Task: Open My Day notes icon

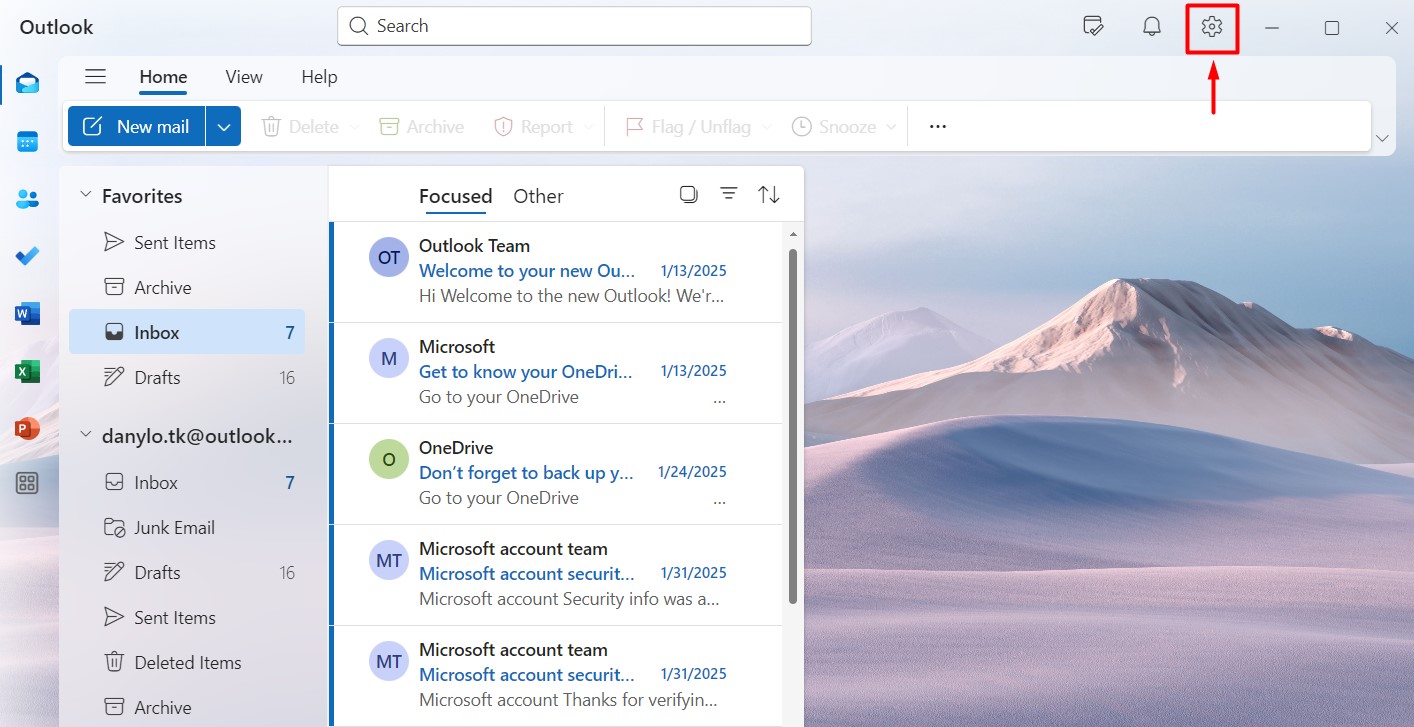Action: pyautogui.click(x=1093, y=27)
